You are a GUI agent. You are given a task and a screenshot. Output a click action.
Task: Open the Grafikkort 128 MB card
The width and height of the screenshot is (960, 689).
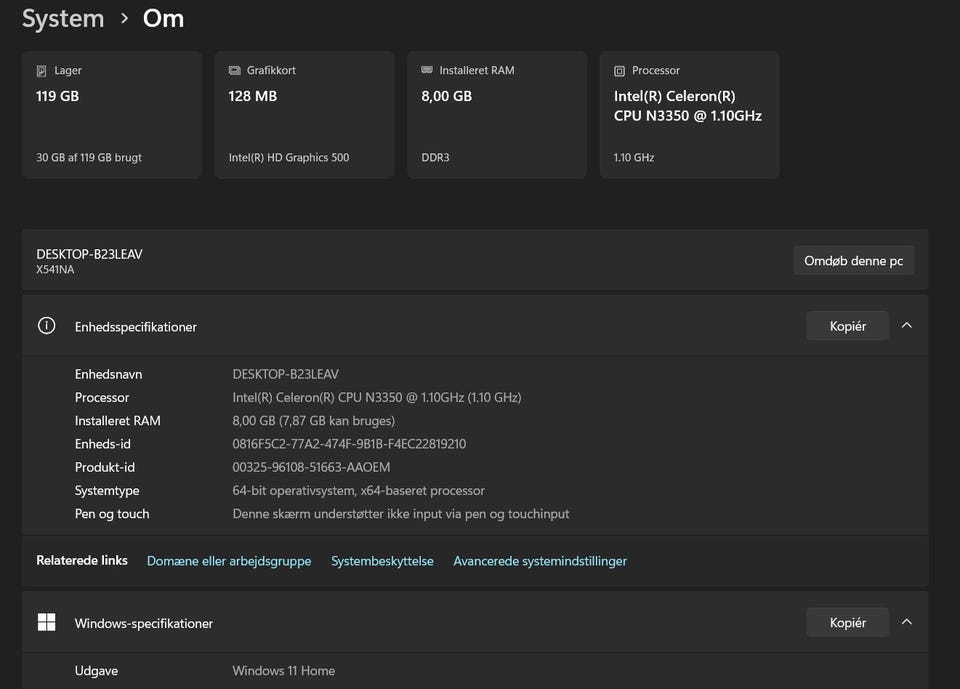[x=304, y=115]
